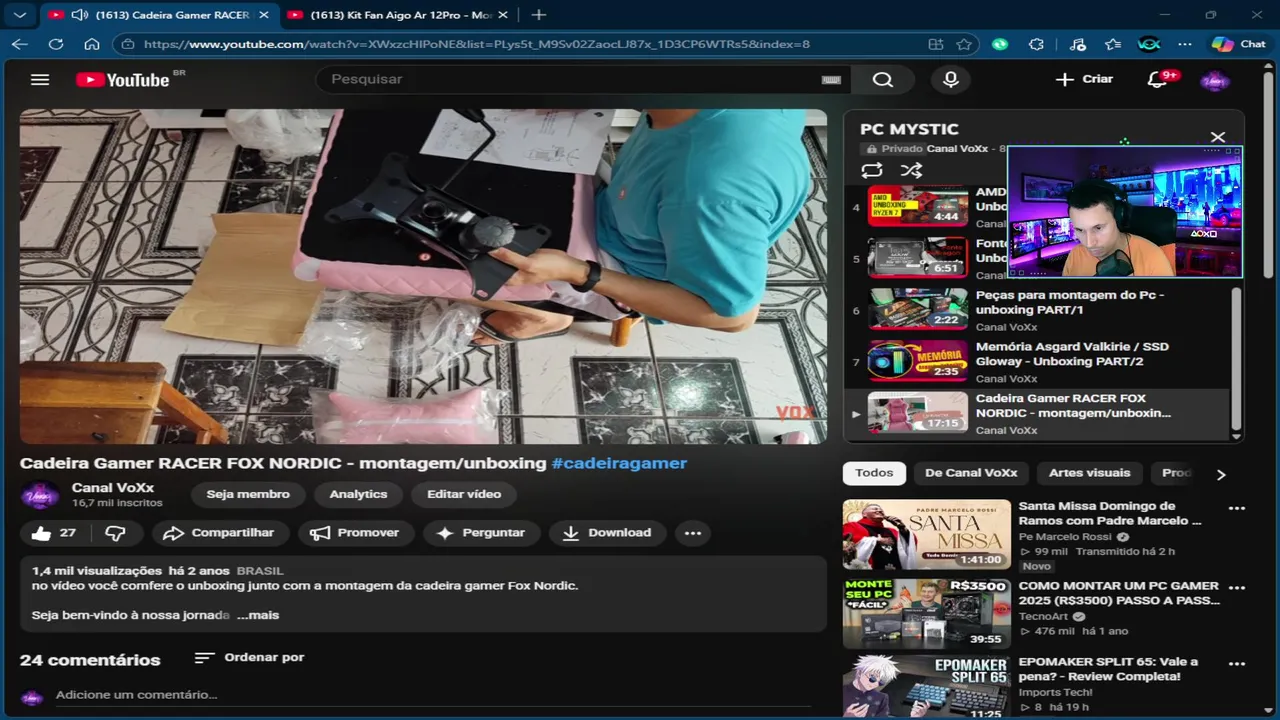Click the magnifier search button

(883, 80)
